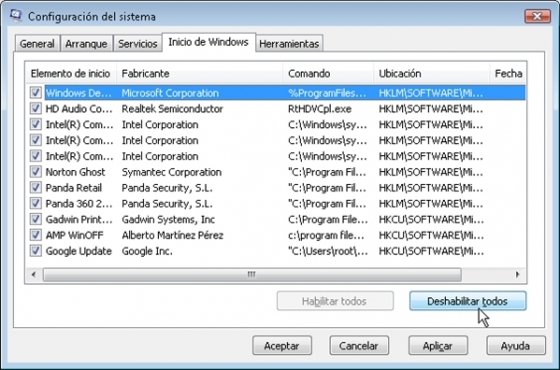Uncheck the Gadwin PrintScreen startup checkbox

[35, 219]
